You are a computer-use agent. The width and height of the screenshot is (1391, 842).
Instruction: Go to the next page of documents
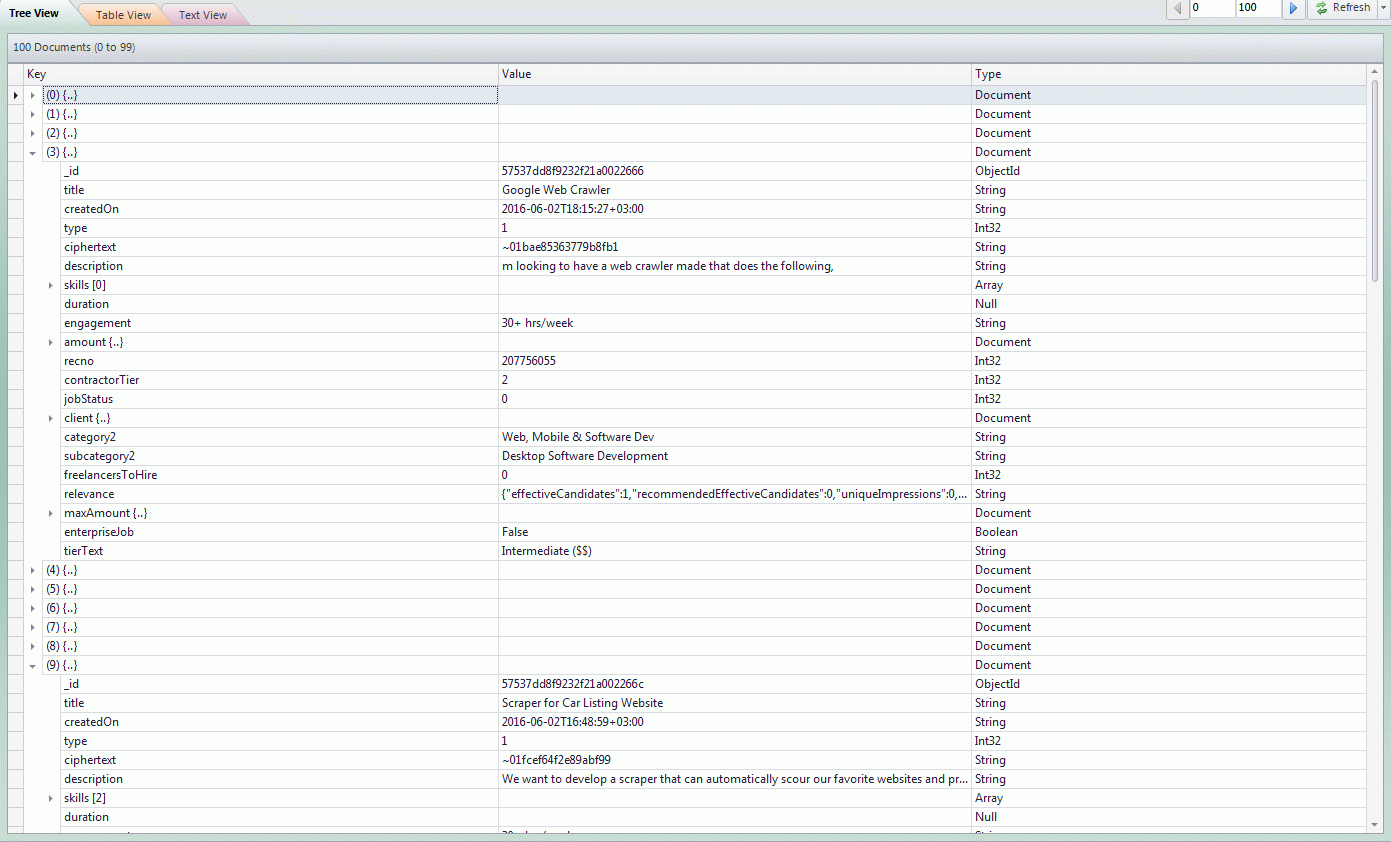(1293, 8)
